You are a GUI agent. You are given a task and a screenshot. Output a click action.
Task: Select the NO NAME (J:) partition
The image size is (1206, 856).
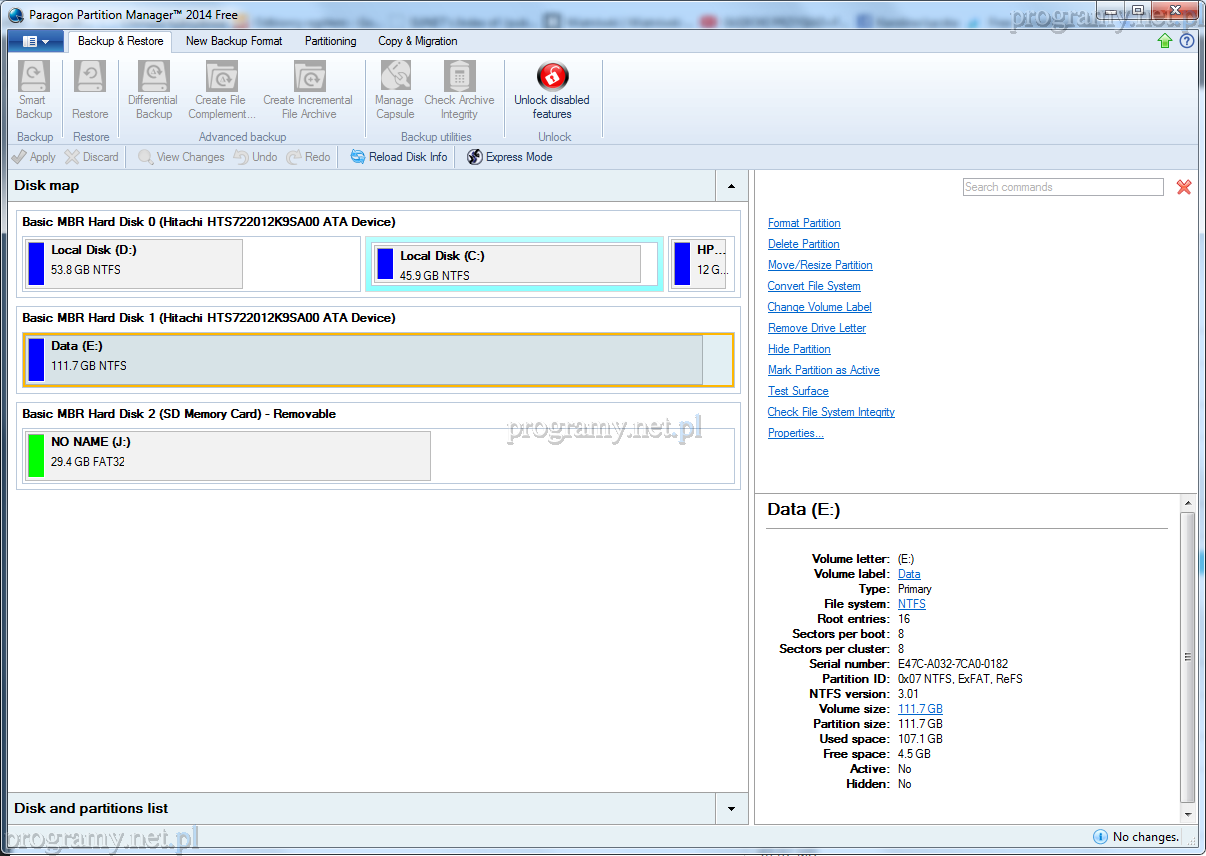pyautogui.click(x=227, y=456)
